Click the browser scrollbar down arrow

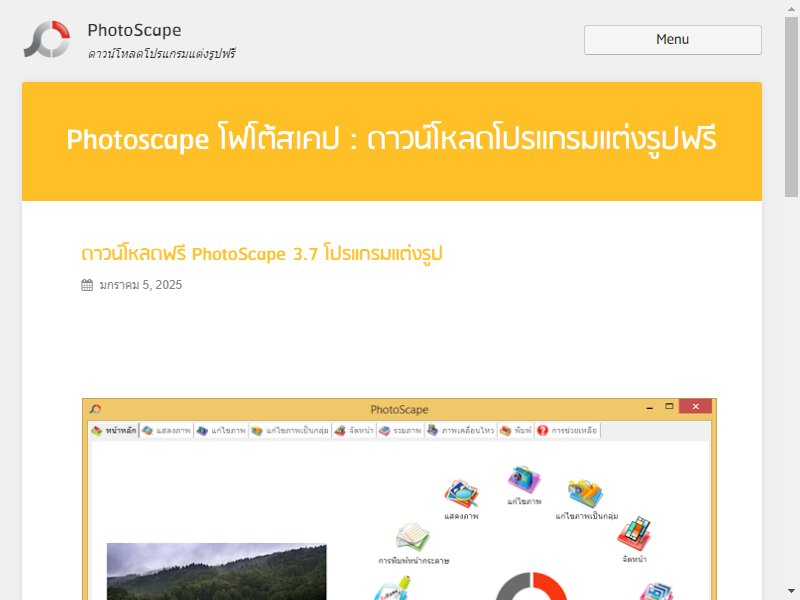pyautogui.click(x=791, y=591)
